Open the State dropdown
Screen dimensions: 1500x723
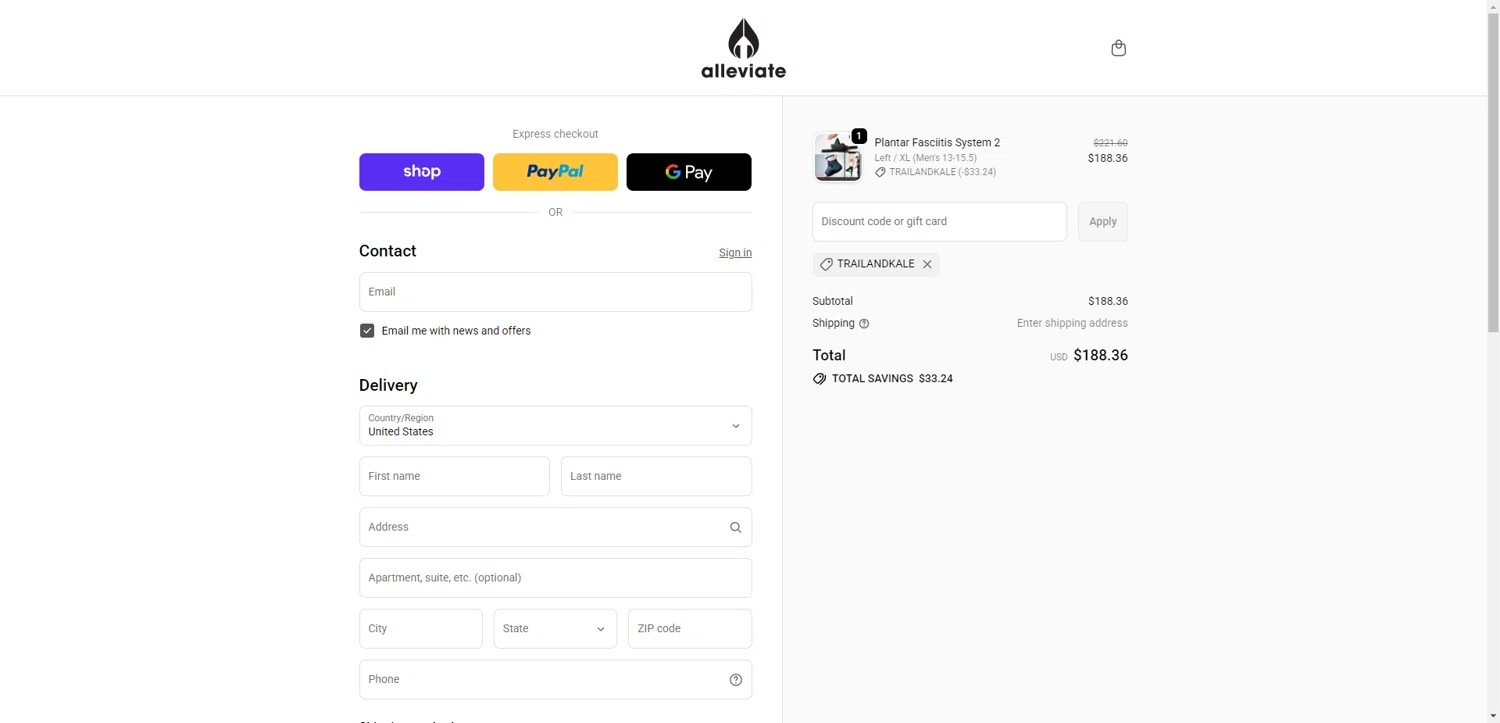(555, 629)
